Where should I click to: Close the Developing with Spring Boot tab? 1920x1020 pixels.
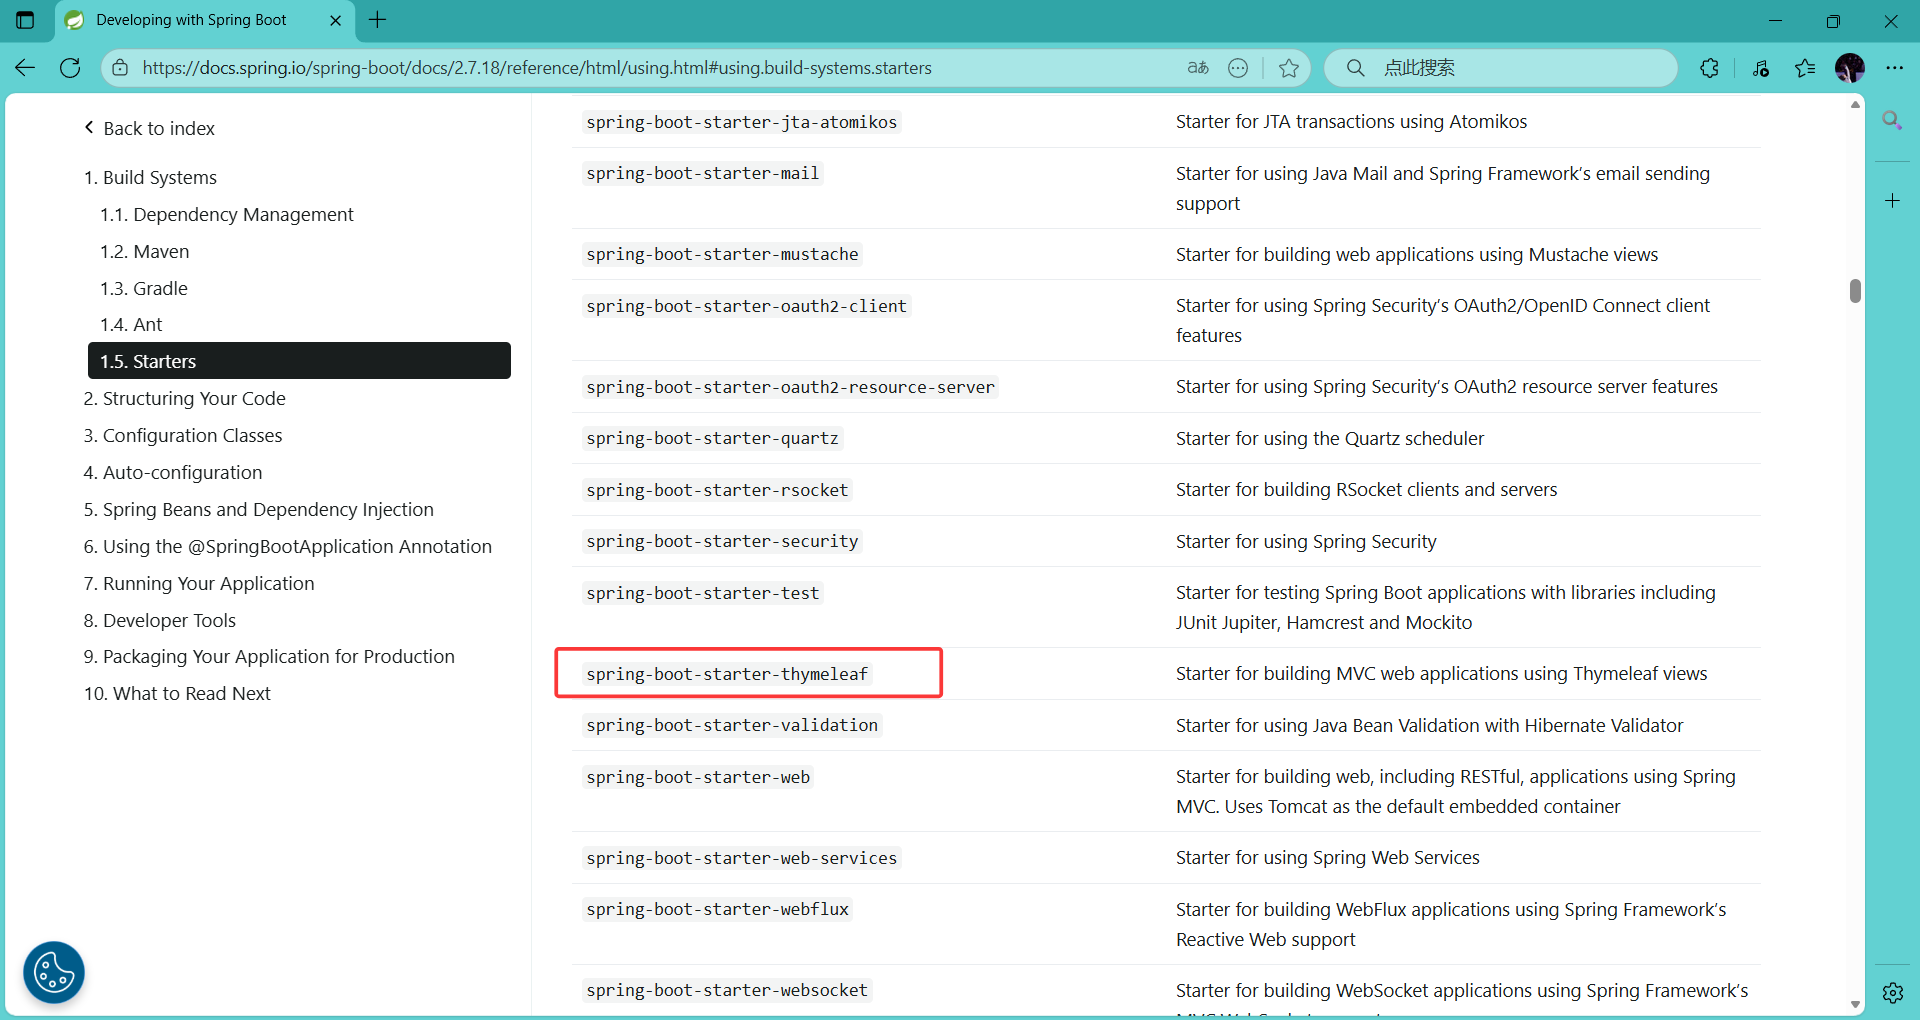pos(335,20)
